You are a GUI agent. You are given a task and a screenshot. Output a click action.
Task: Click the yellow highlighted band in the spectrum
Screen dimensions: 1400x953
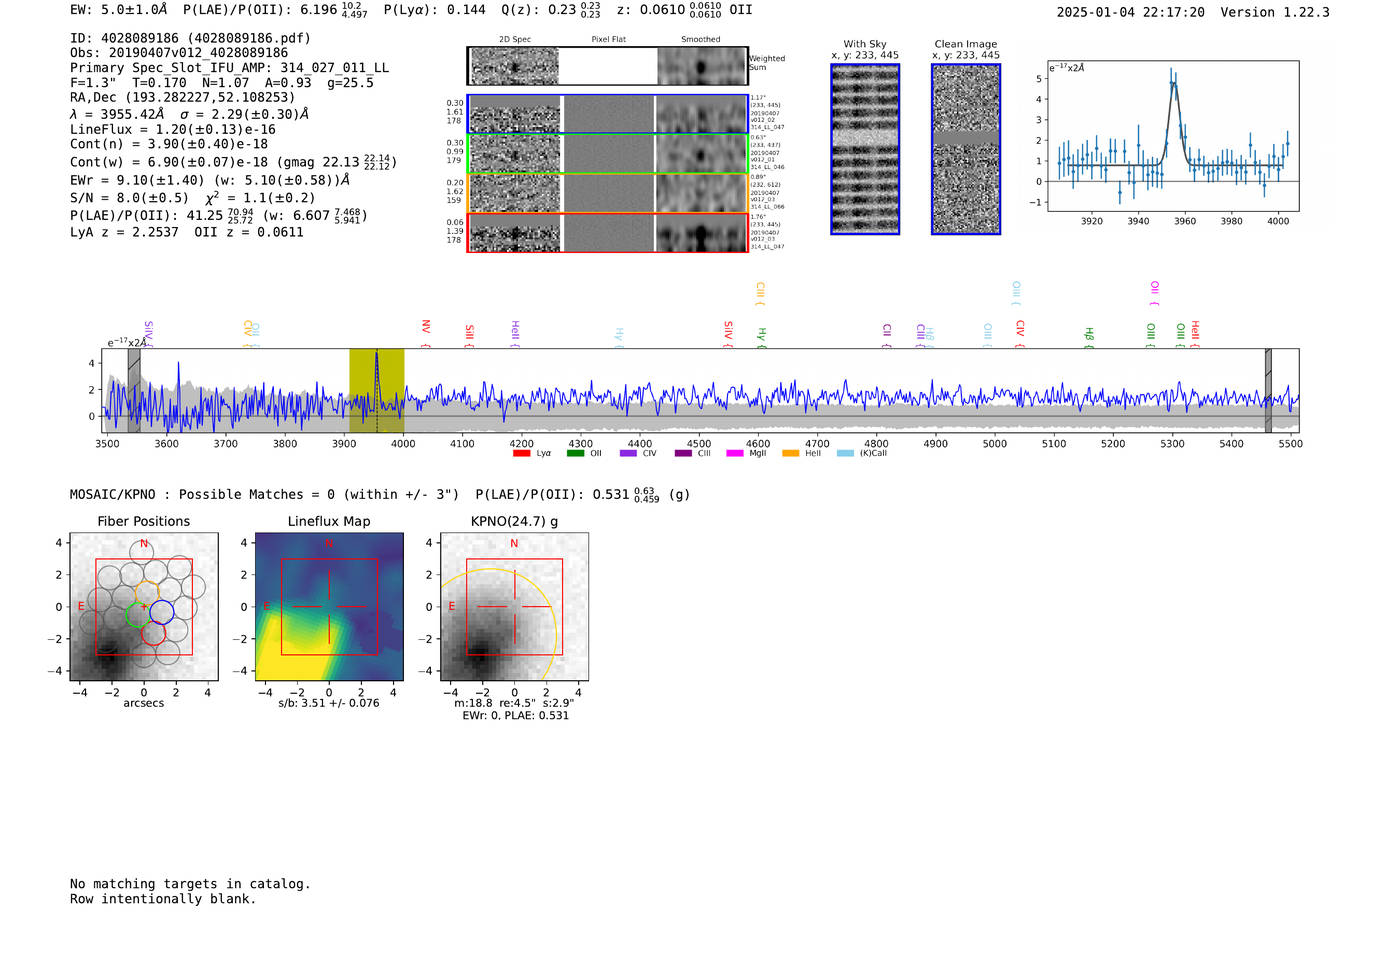[x=376, y=390]
